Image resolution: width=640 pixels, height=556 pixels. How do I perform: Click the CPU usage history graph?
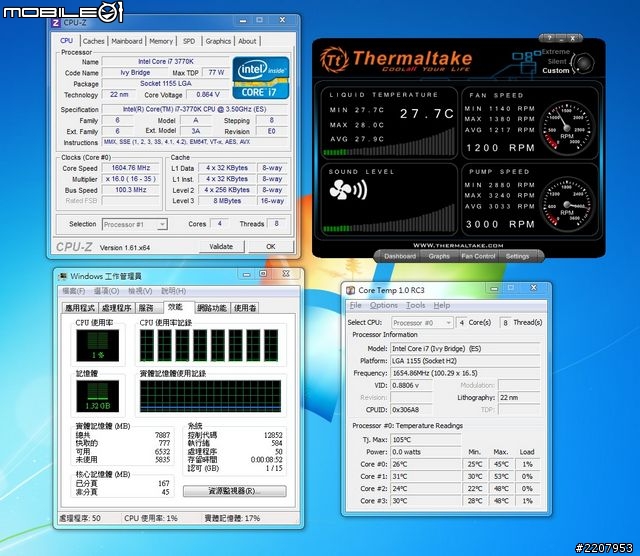coord(209,346)
